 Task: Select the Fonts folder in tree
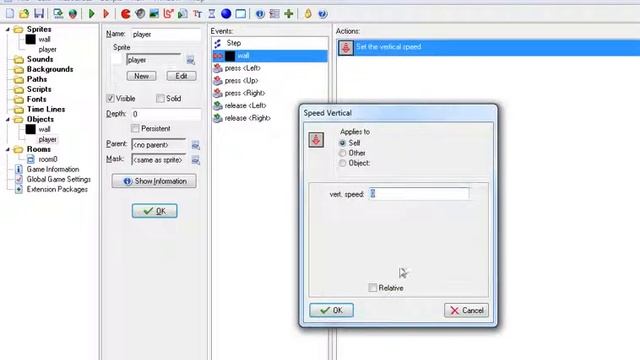click(36, 99)
